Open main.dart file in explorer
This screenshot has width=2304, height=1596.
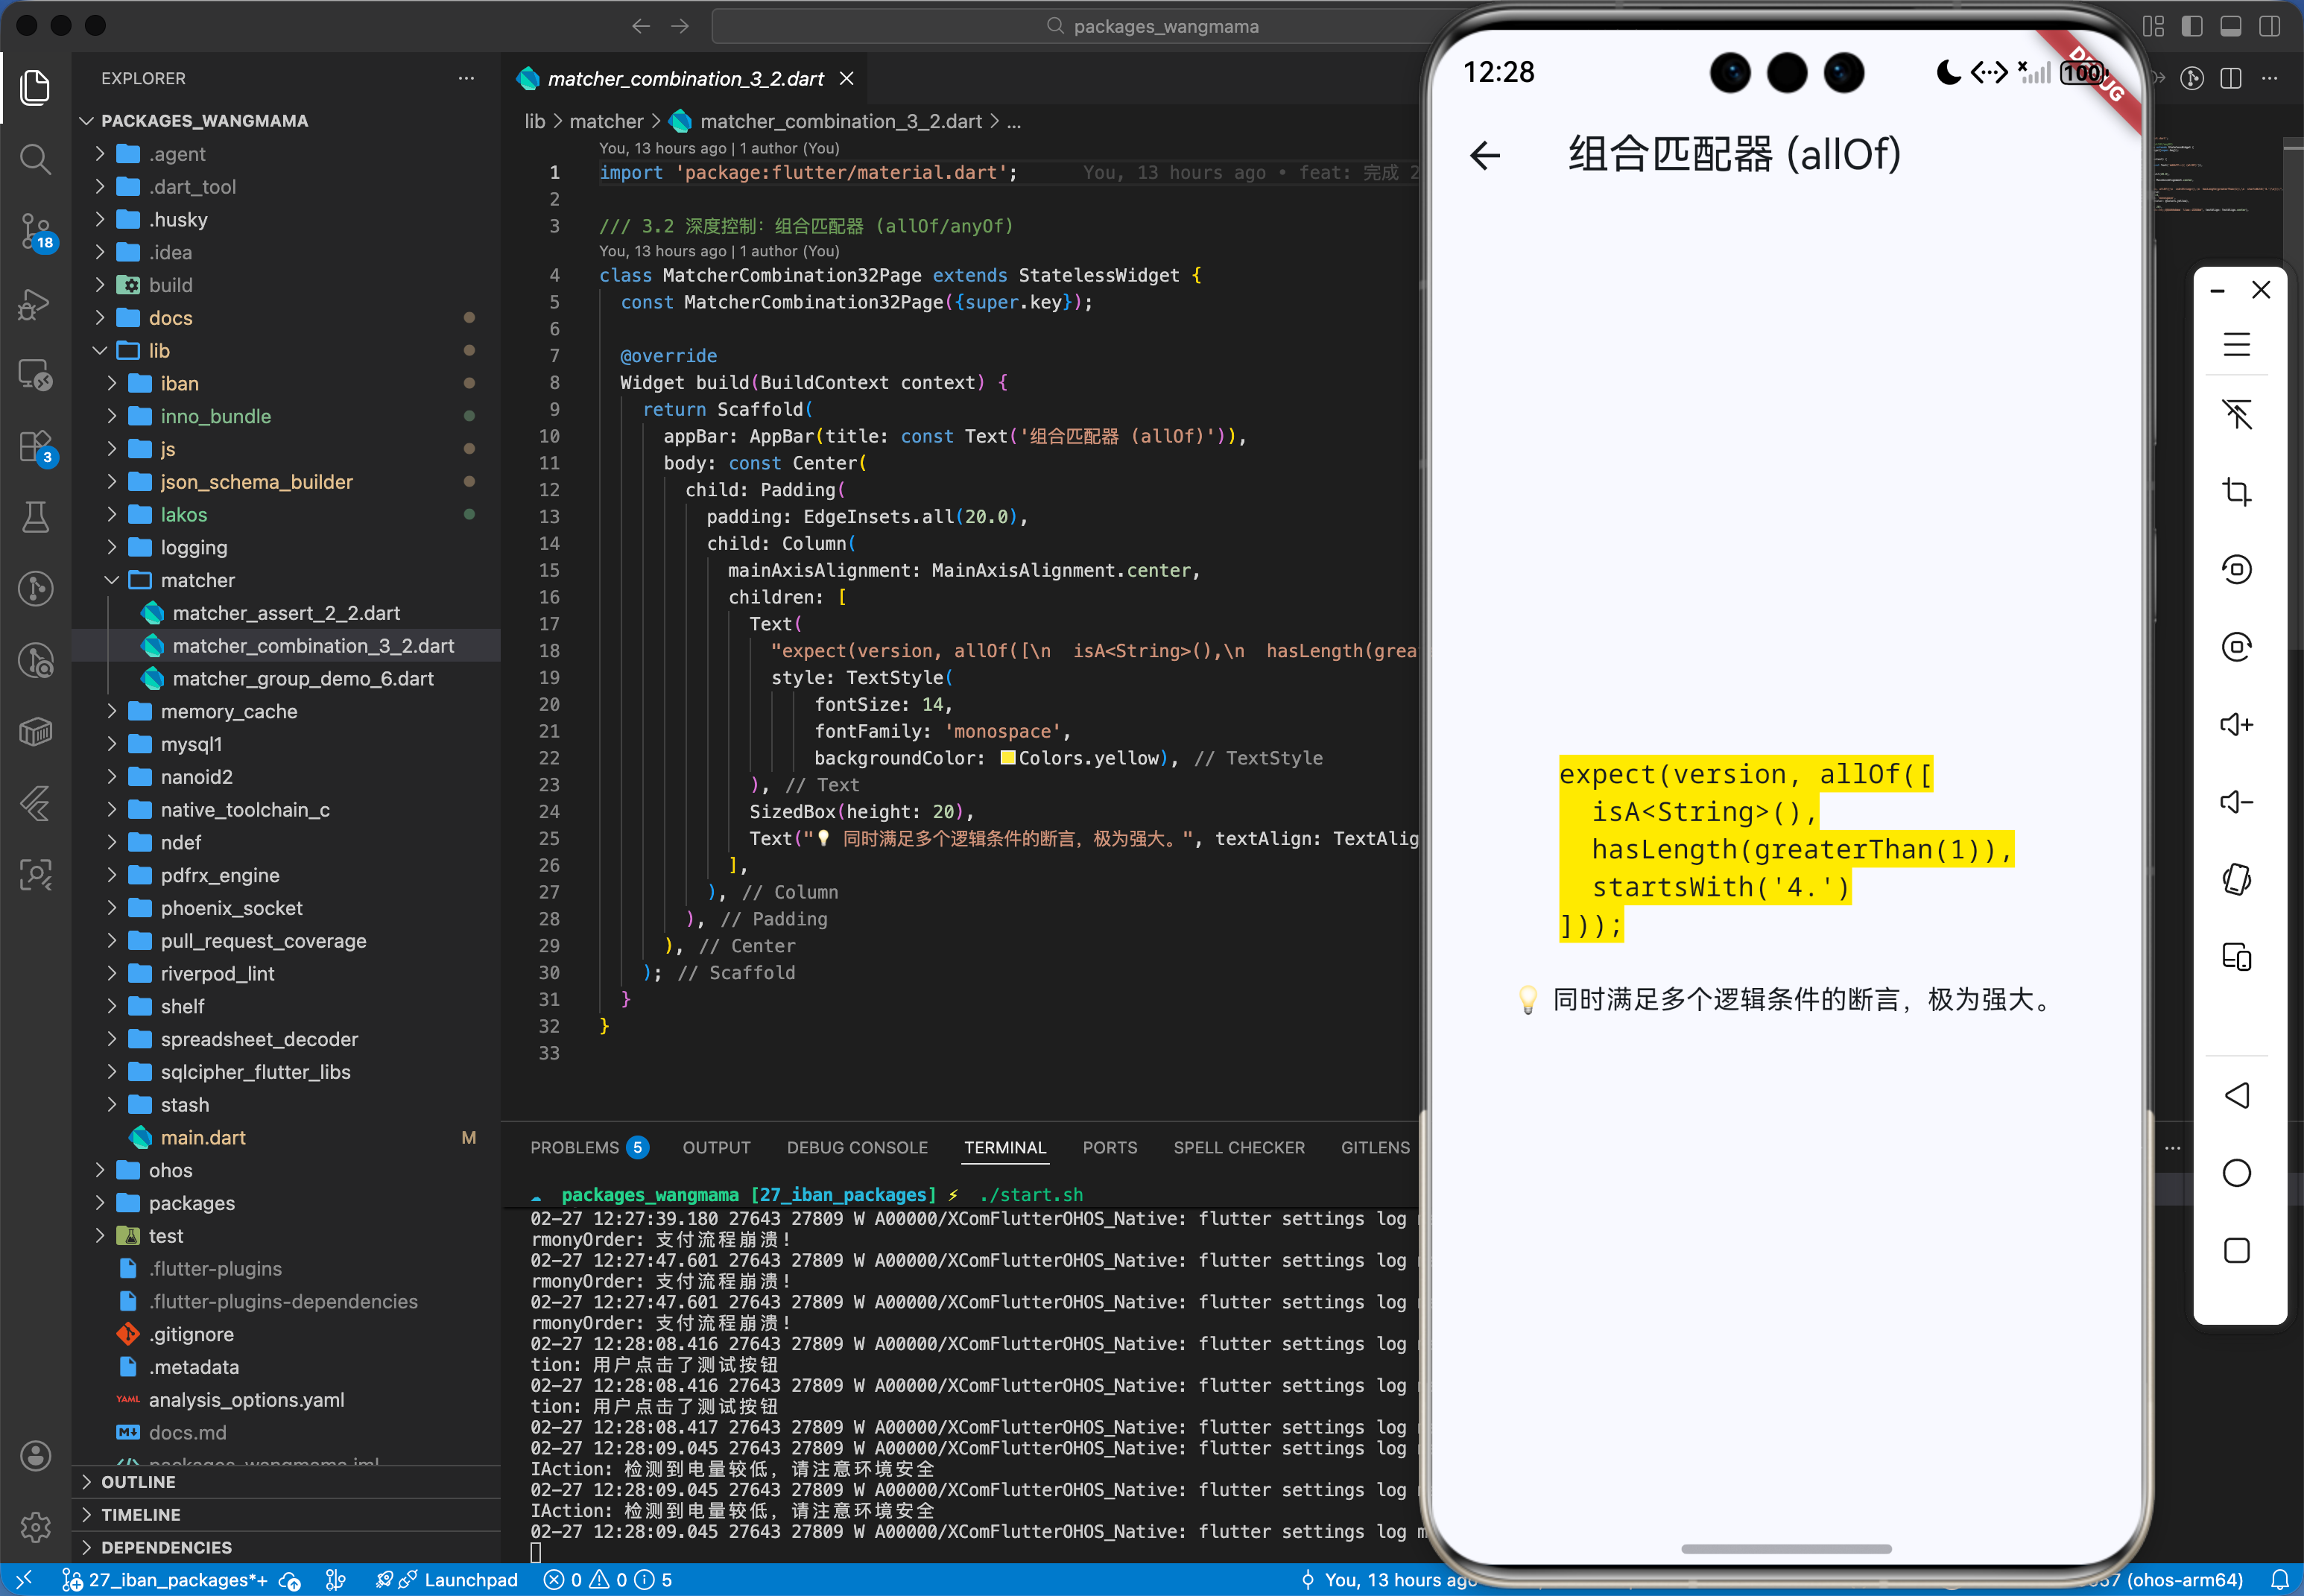click(203, 1137)
